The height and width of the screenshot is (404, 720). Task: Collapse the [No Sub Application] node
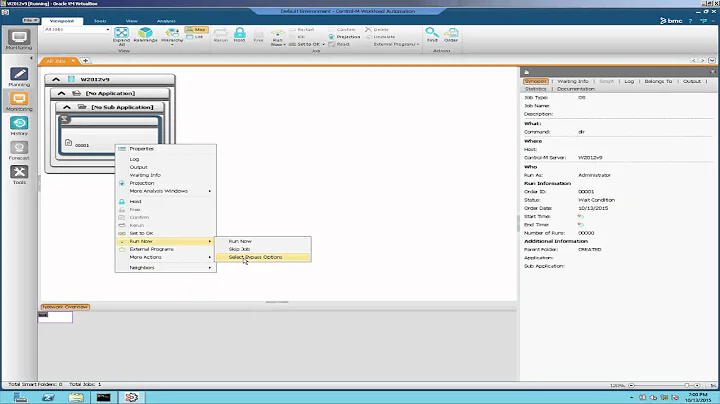[x=67, y=107]
